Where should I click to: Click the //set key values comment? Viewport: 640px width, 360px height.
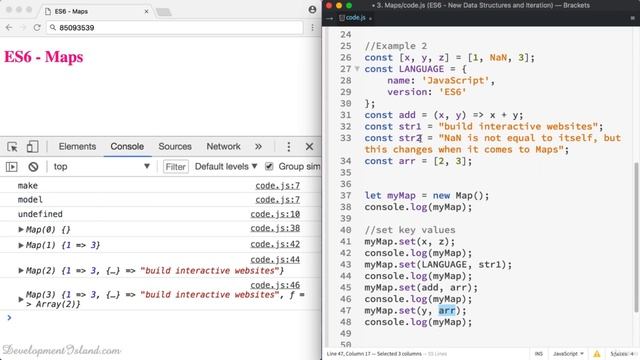point(410,230)
